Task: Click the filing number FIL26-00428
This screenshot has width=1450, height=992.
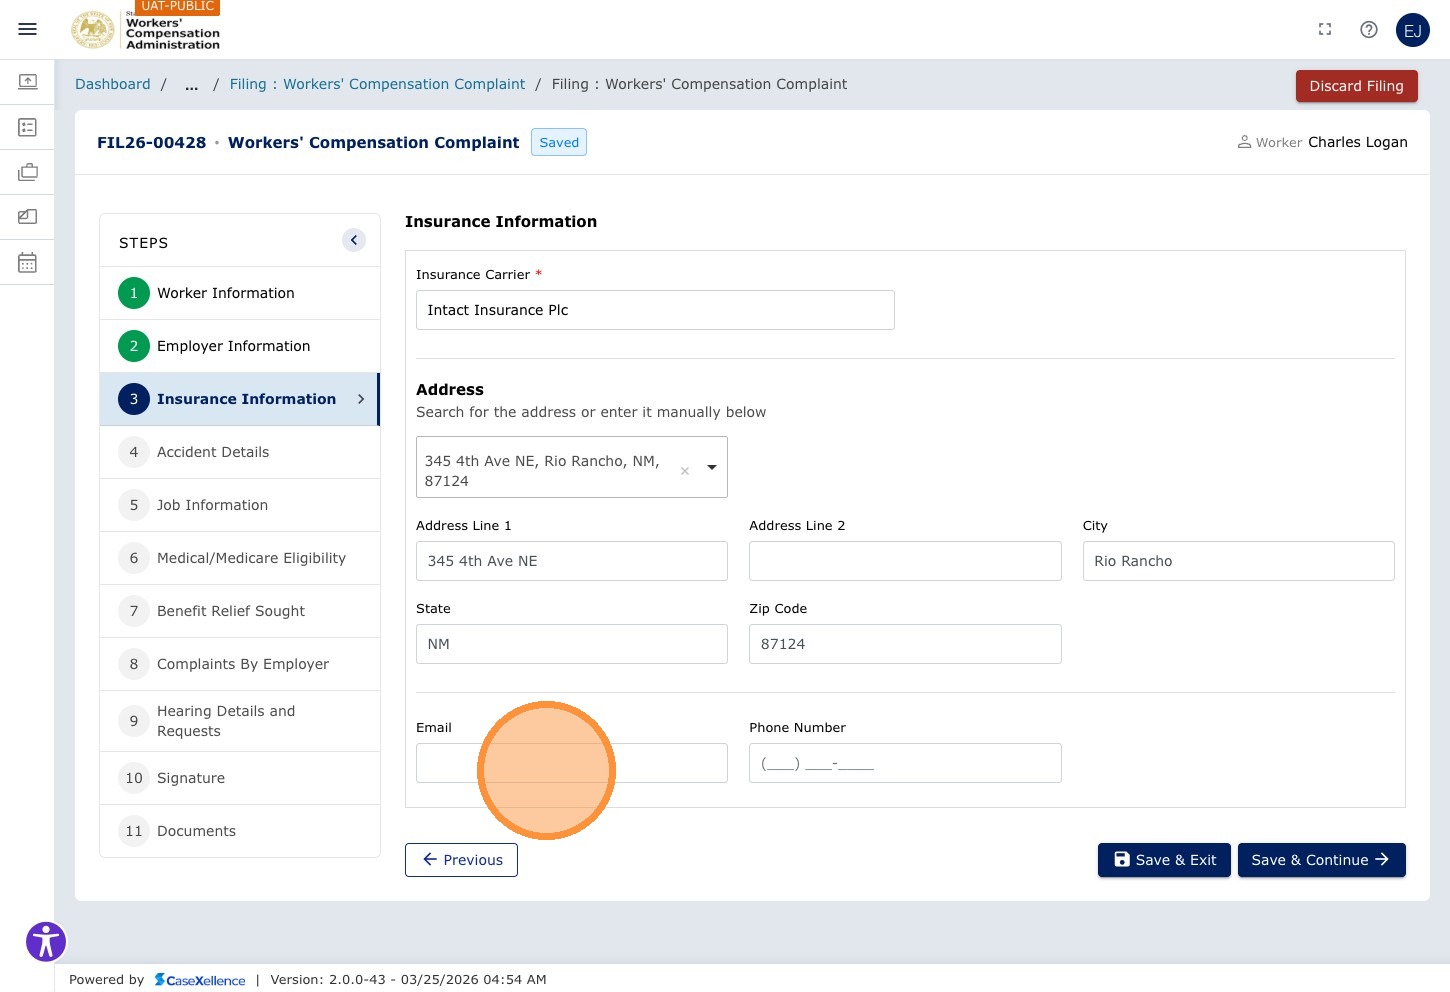Action: pos(151,142)
